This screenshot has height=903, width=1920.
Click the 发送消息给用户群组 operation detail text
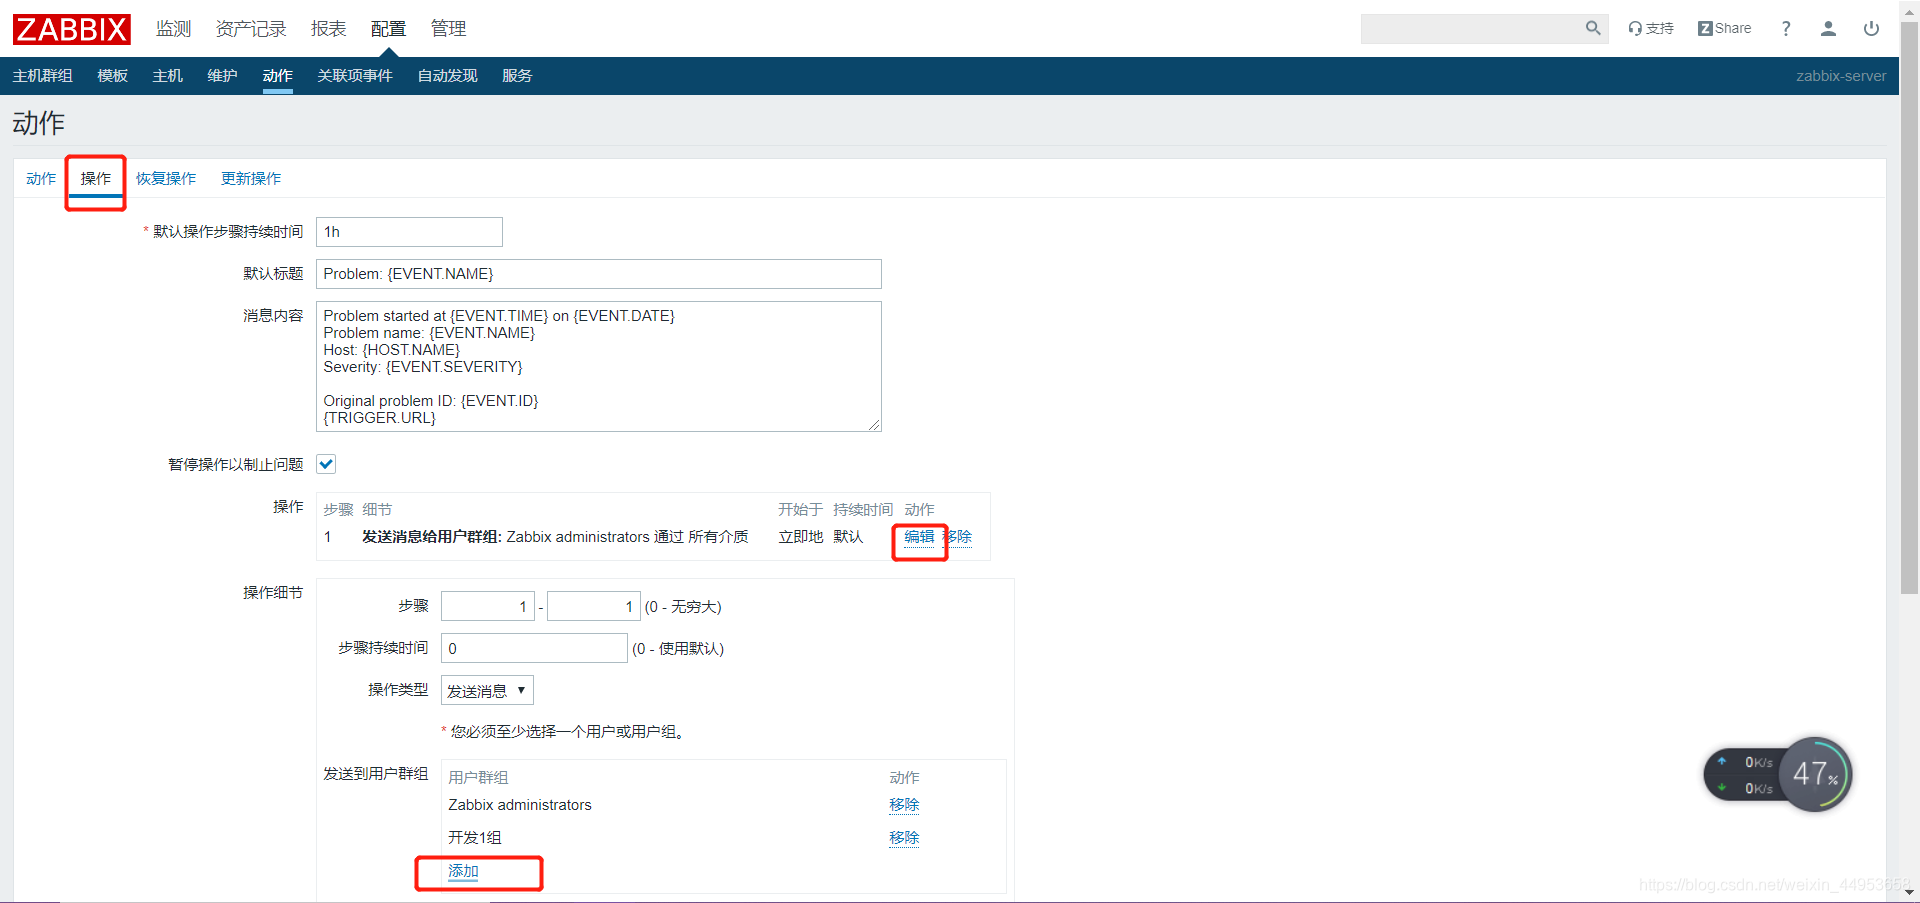pyautogui.click(x=555, y=537)
